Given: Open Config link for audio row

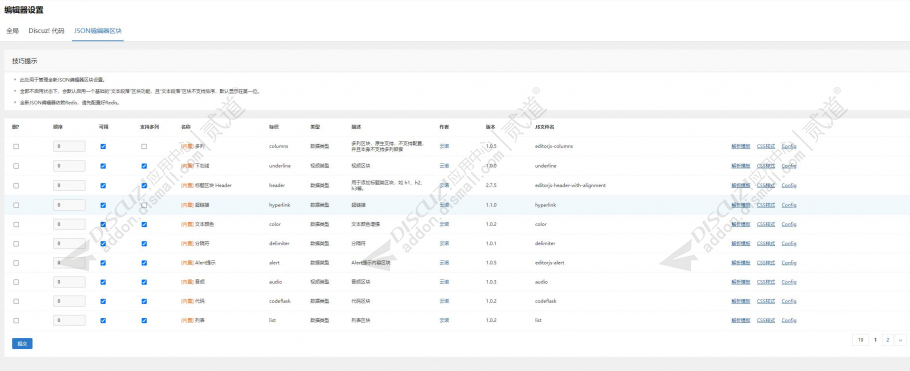Looking at the screenshot, I should tap(789, 282).
